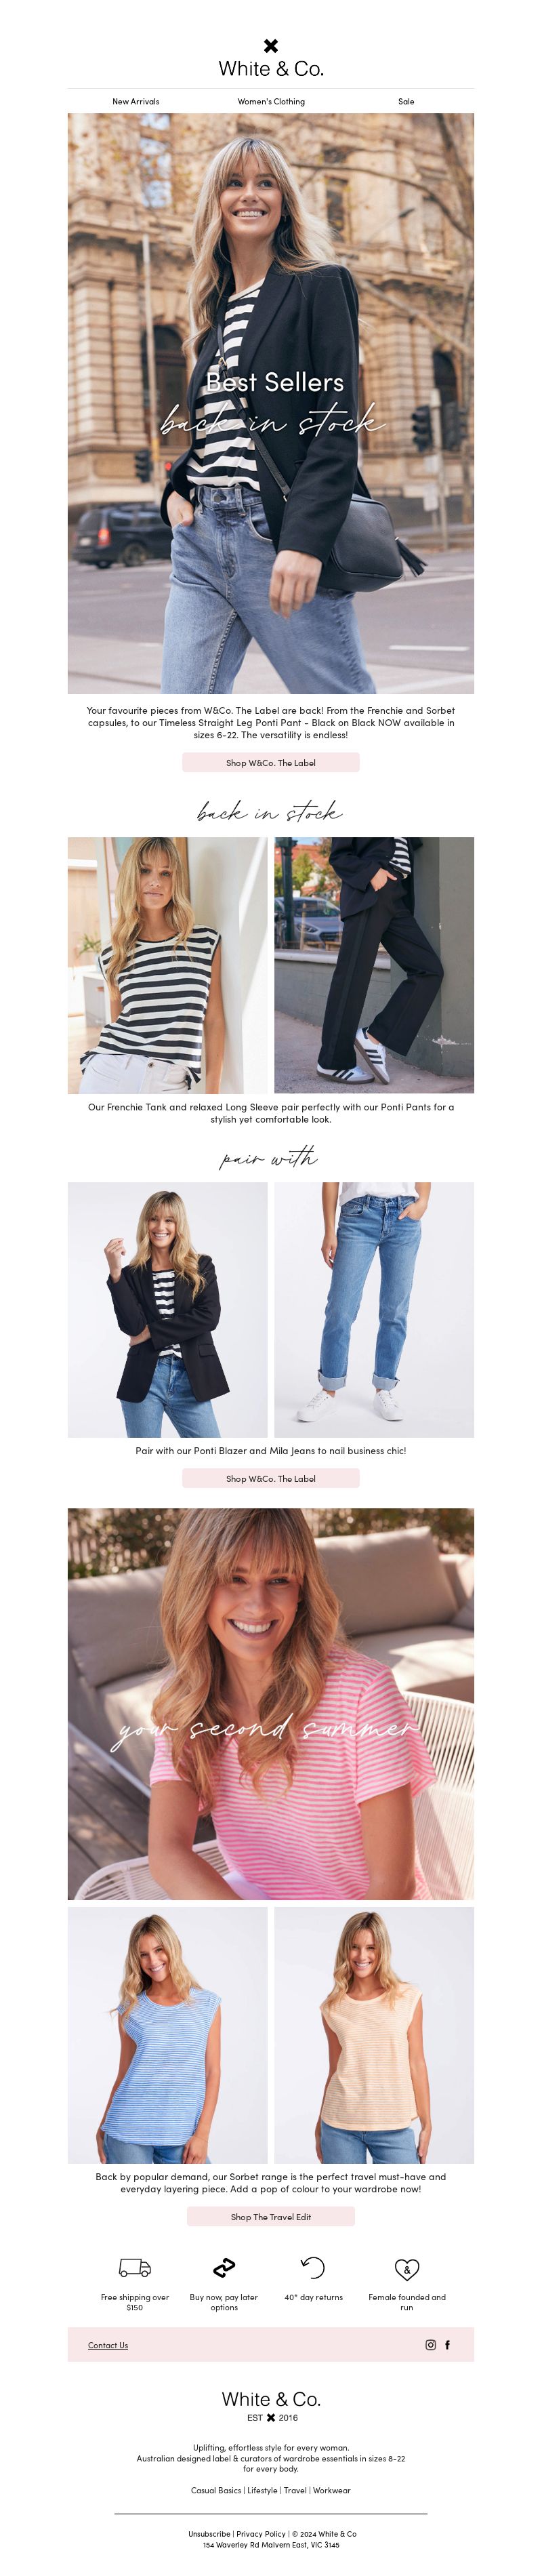This screenshot has width=542, height=2576.
Task: Open the blue striped Sorbet tee photo
Action: 168,2035
